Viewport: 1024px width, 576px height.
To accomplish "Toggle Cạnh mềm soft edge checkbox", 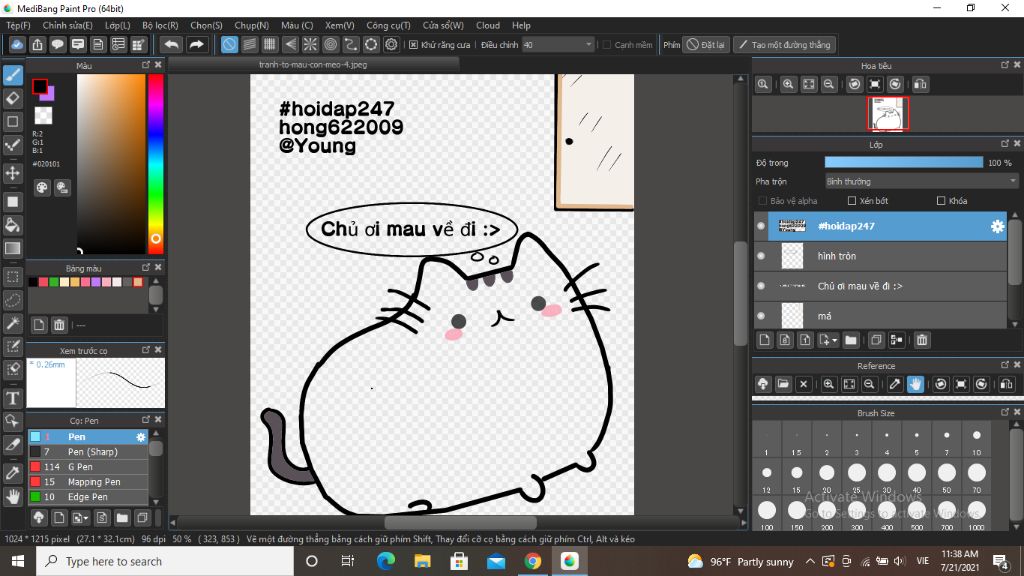I will point(607,44).
